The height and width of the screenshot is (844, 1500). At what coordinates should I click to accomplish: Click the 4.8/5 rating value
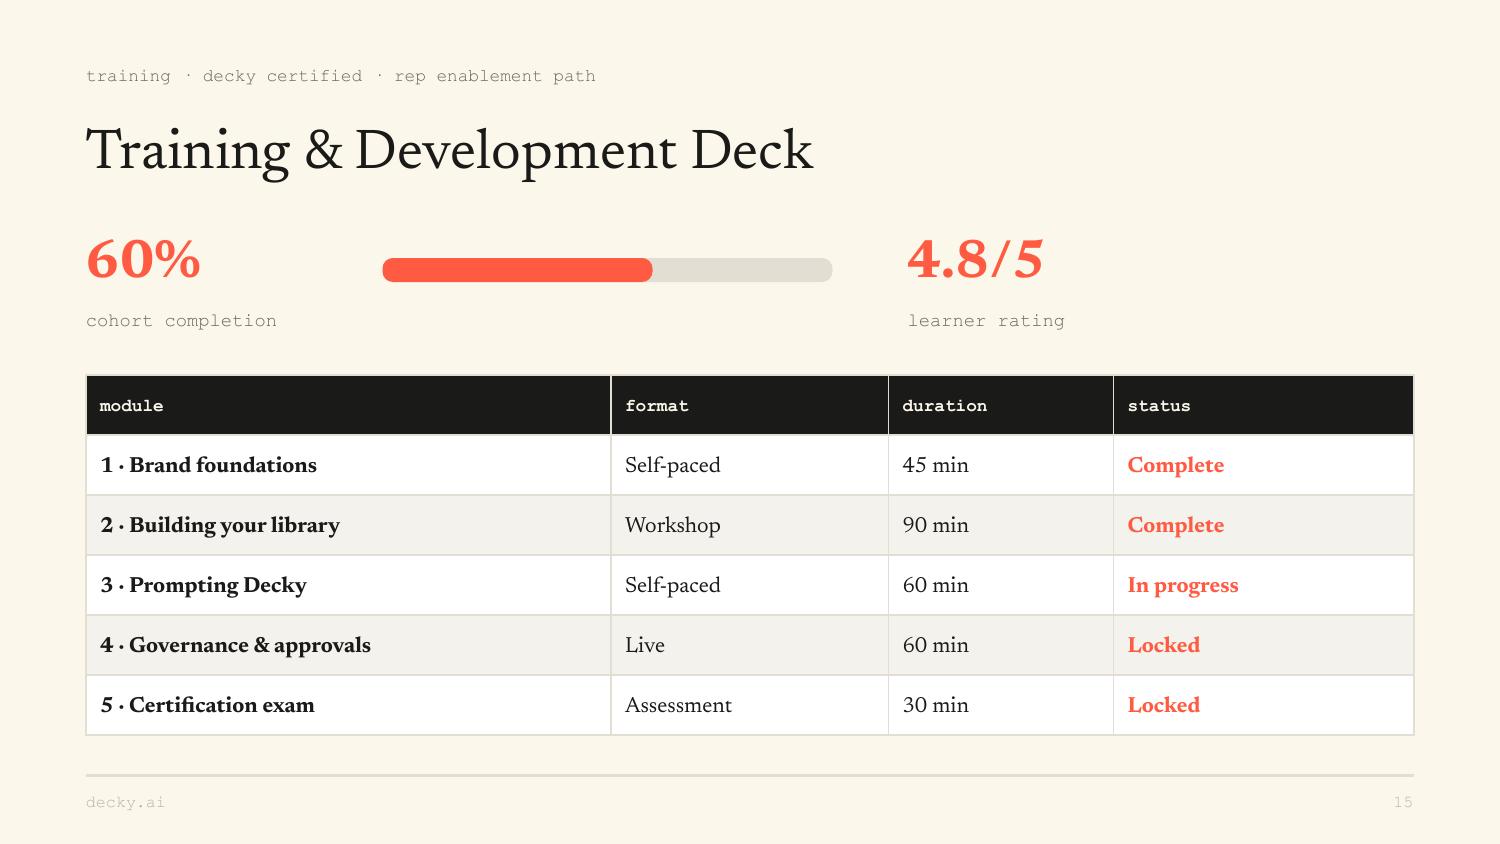tap(975, 260)
